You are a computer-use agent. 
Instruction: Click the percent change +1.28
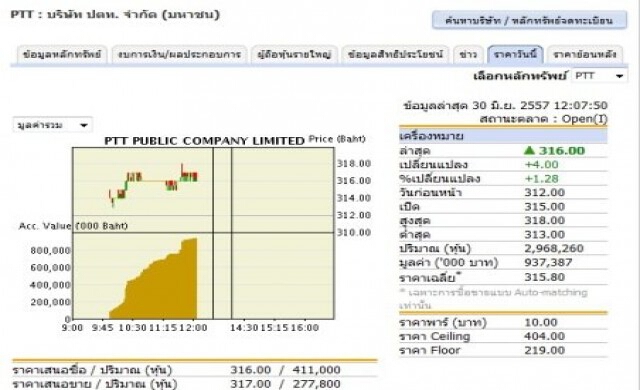coord(541,179)
